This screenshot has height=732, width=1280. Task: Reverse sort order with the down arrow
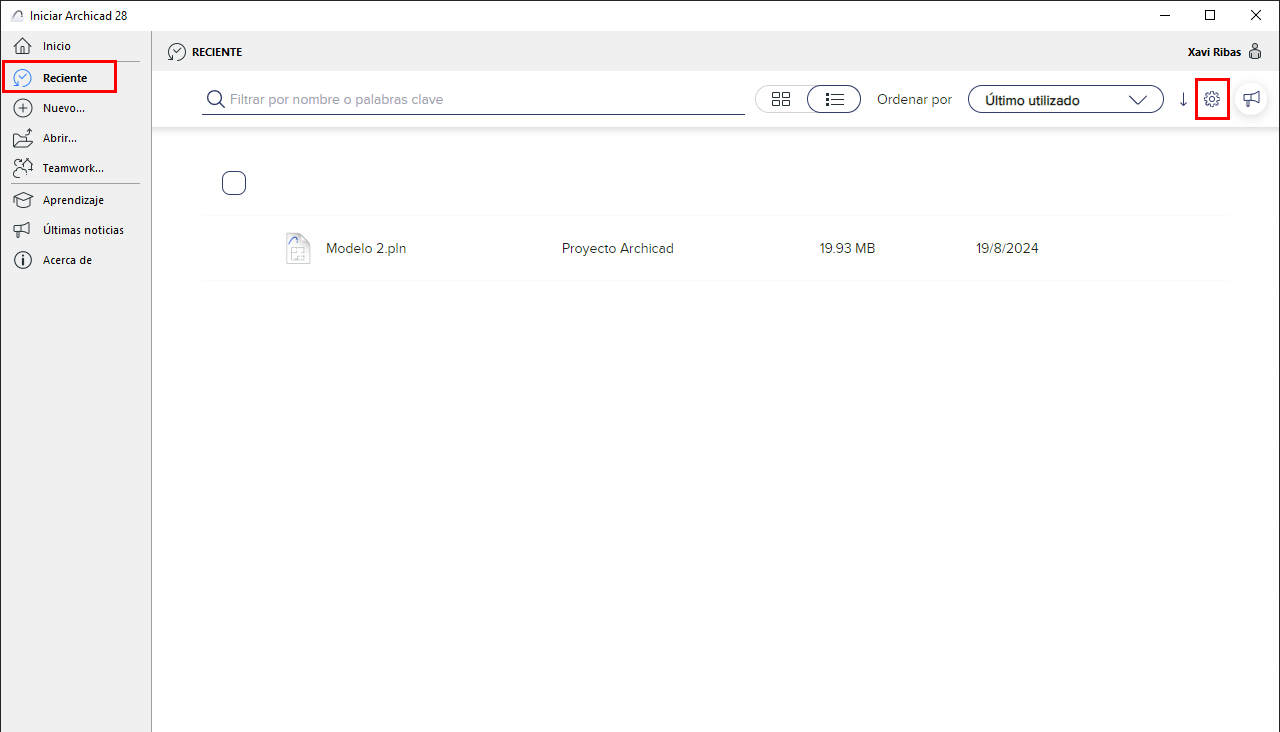click(x=1183, y=99)
